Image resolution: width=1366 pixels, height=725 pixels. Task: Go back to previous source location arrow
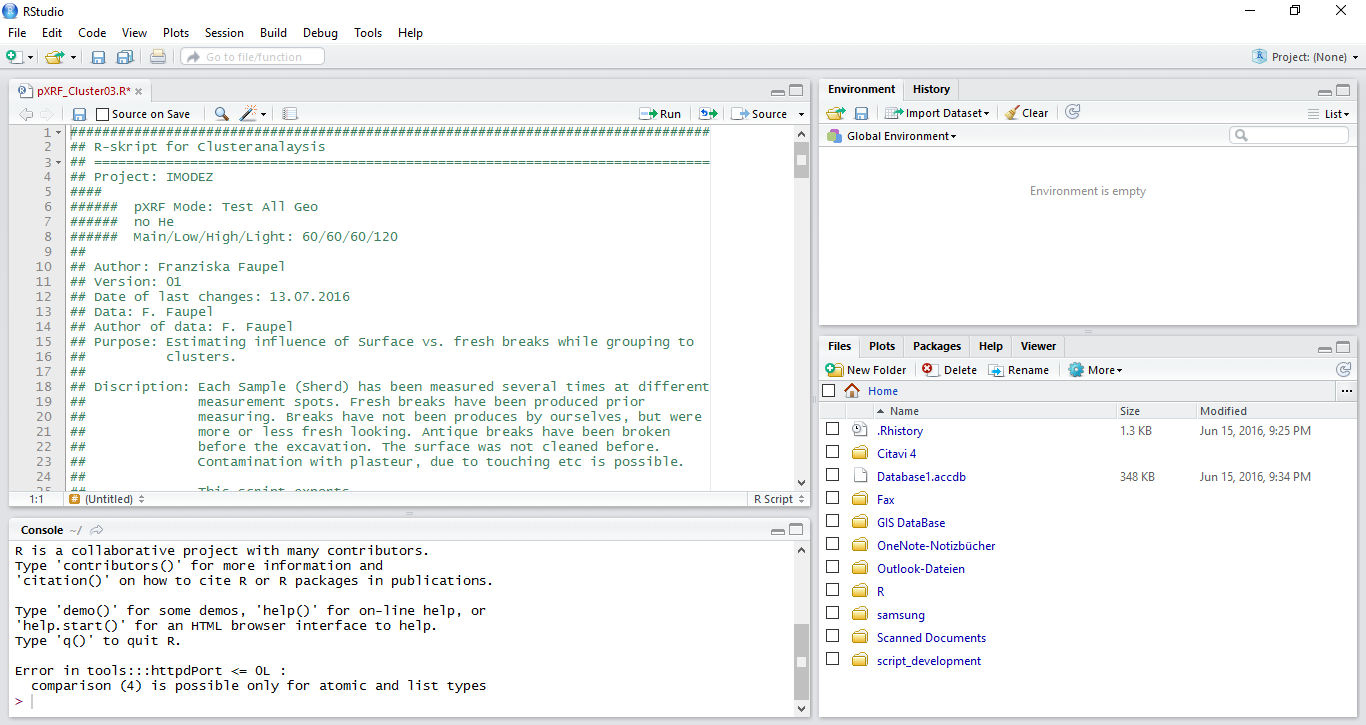[x=26, y=114]
